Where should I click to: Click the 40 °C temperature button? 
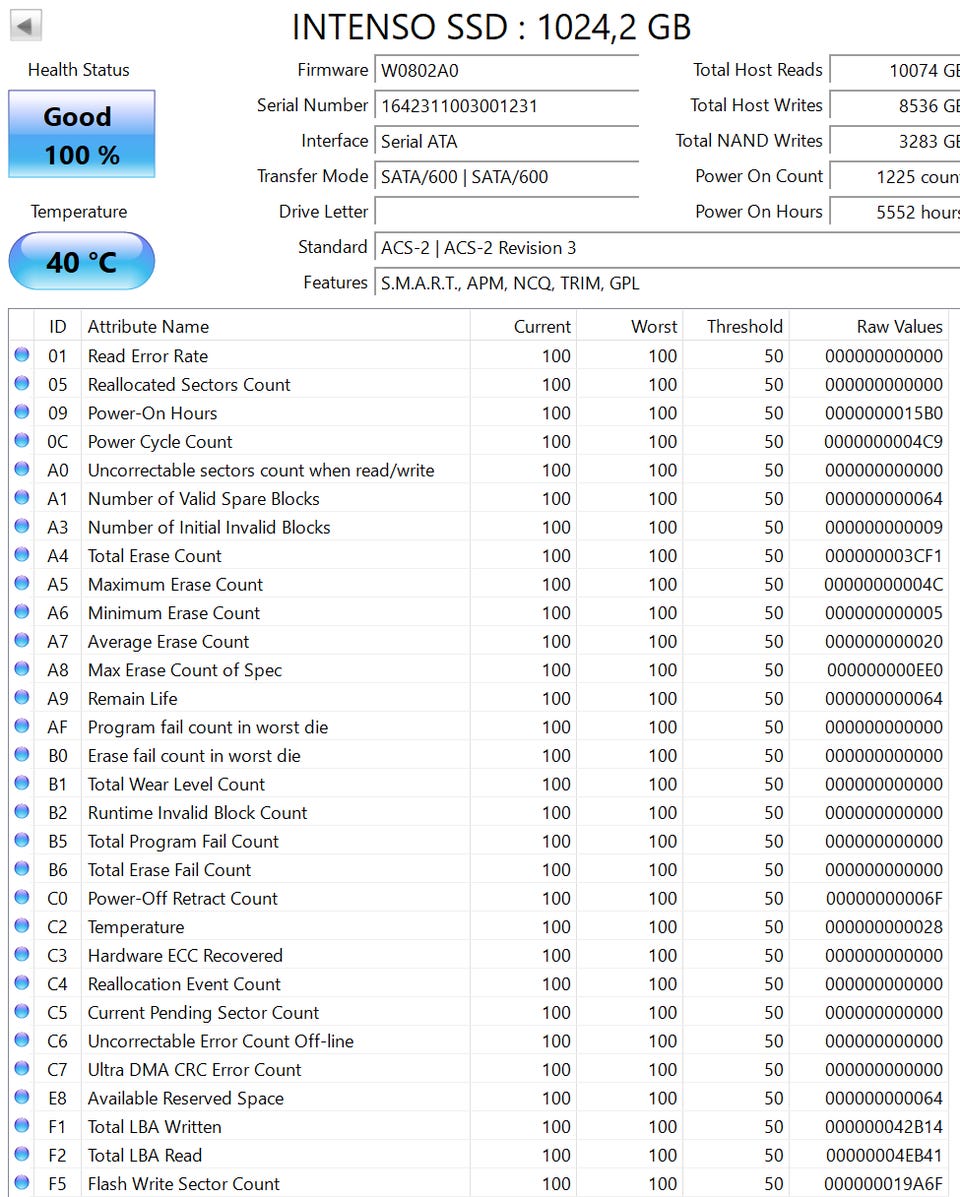82,261
